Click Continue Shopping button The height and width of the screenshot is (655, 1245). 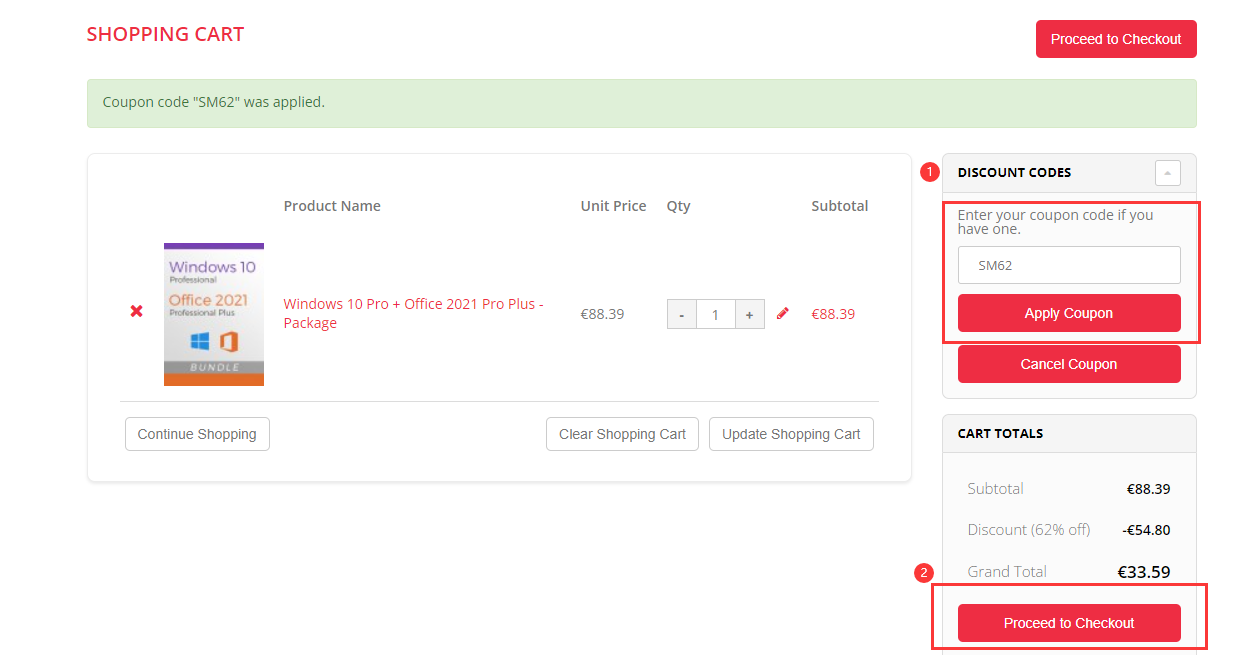tap(197, 434)
